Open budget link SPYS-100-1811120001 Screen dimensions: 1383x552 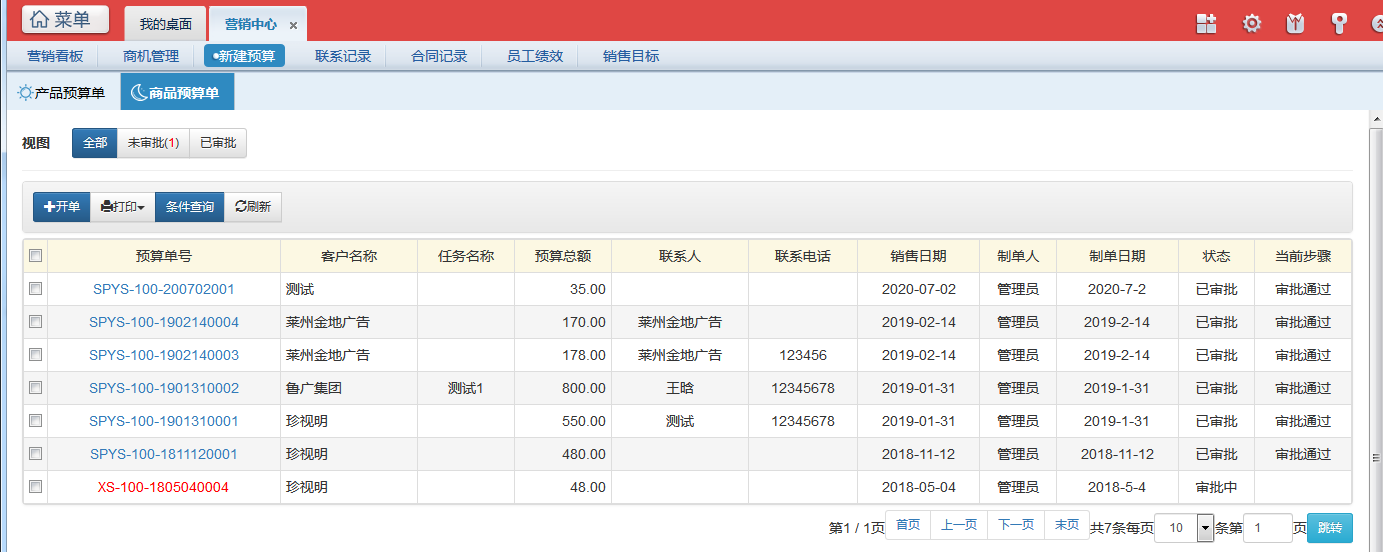tap(164, 454)
